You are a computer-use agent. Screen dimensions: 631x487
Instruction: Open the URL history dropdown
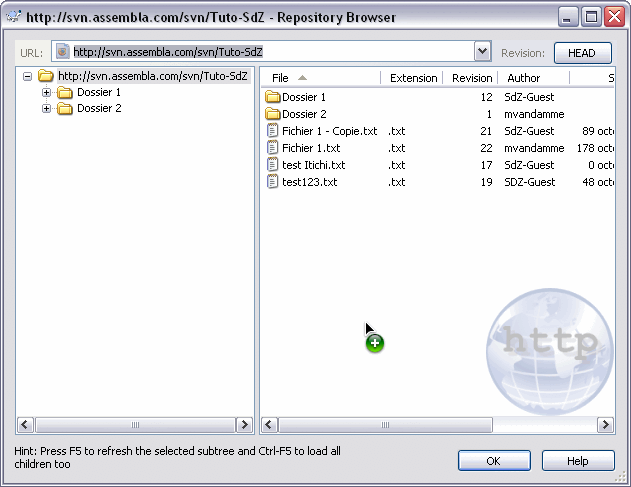(483, 52)
